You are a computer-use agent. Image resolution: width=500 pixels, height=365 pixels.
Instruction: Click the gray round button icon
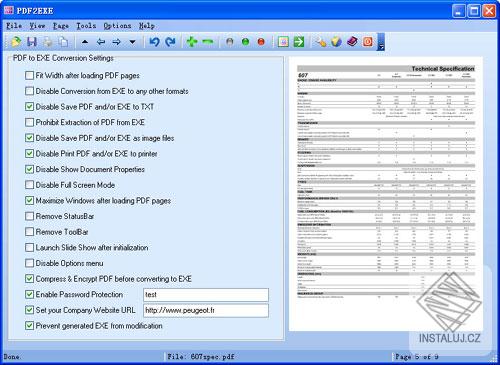(230, 42)
